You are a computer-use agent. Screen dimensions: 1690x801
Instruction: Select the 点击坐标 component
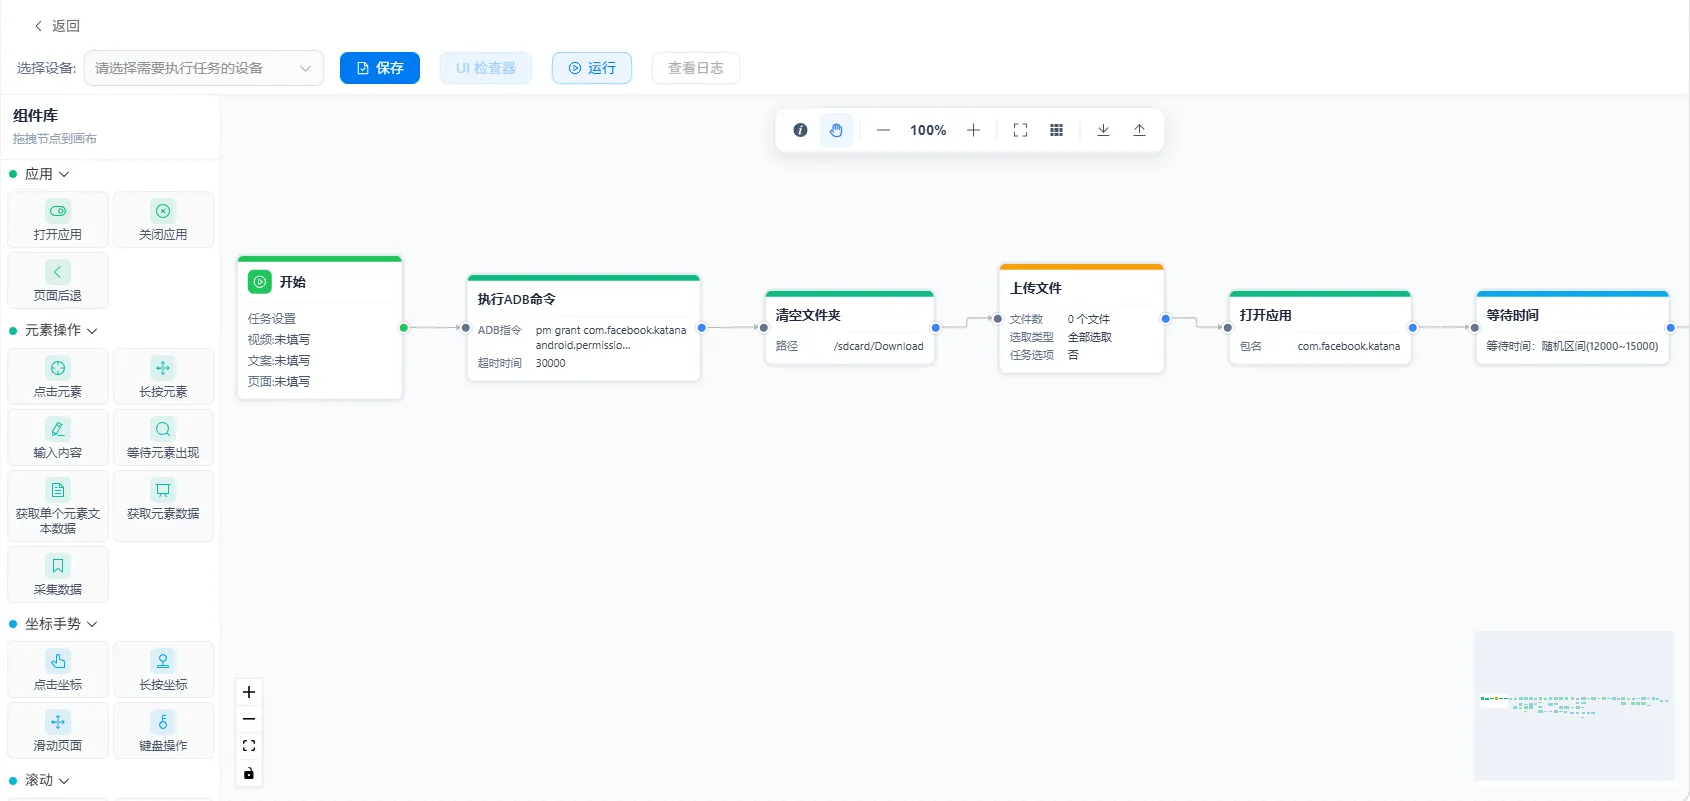pyautogui.click(x=58, y=670)
